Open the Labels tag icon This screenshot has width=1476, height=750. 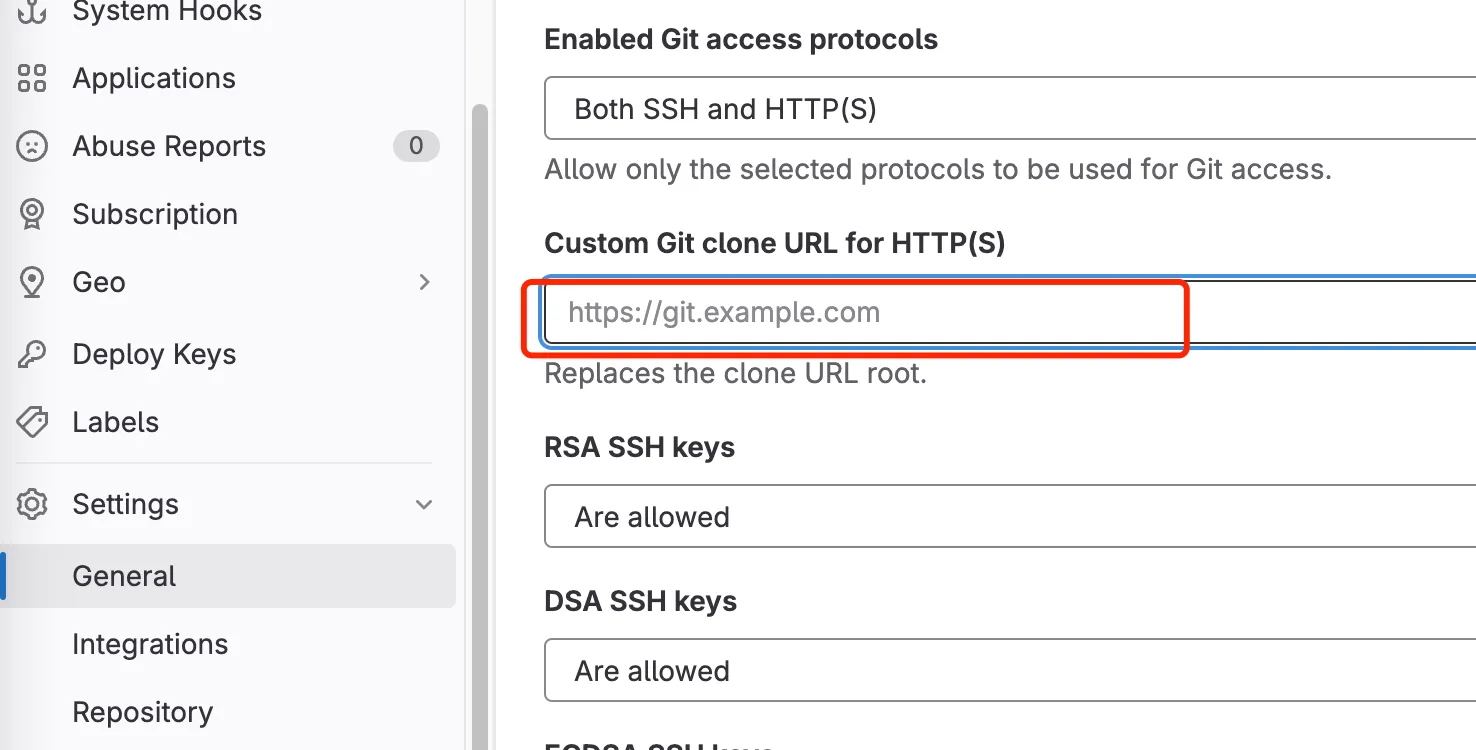(x=32, y=422)
